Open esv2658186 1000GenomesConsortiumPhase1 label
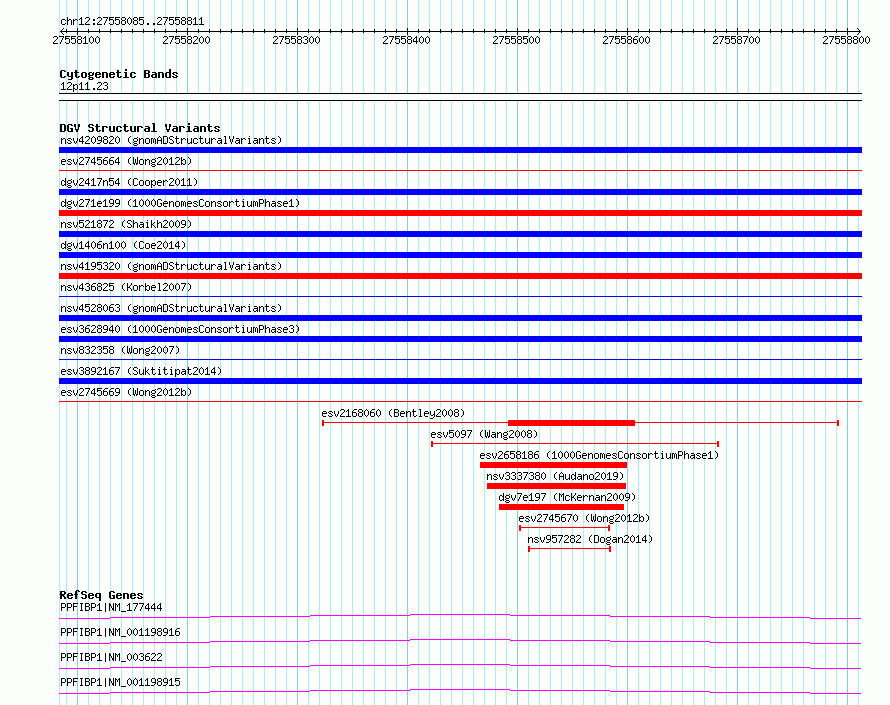This screenshot has width=890, height=705. coord(599,455)
